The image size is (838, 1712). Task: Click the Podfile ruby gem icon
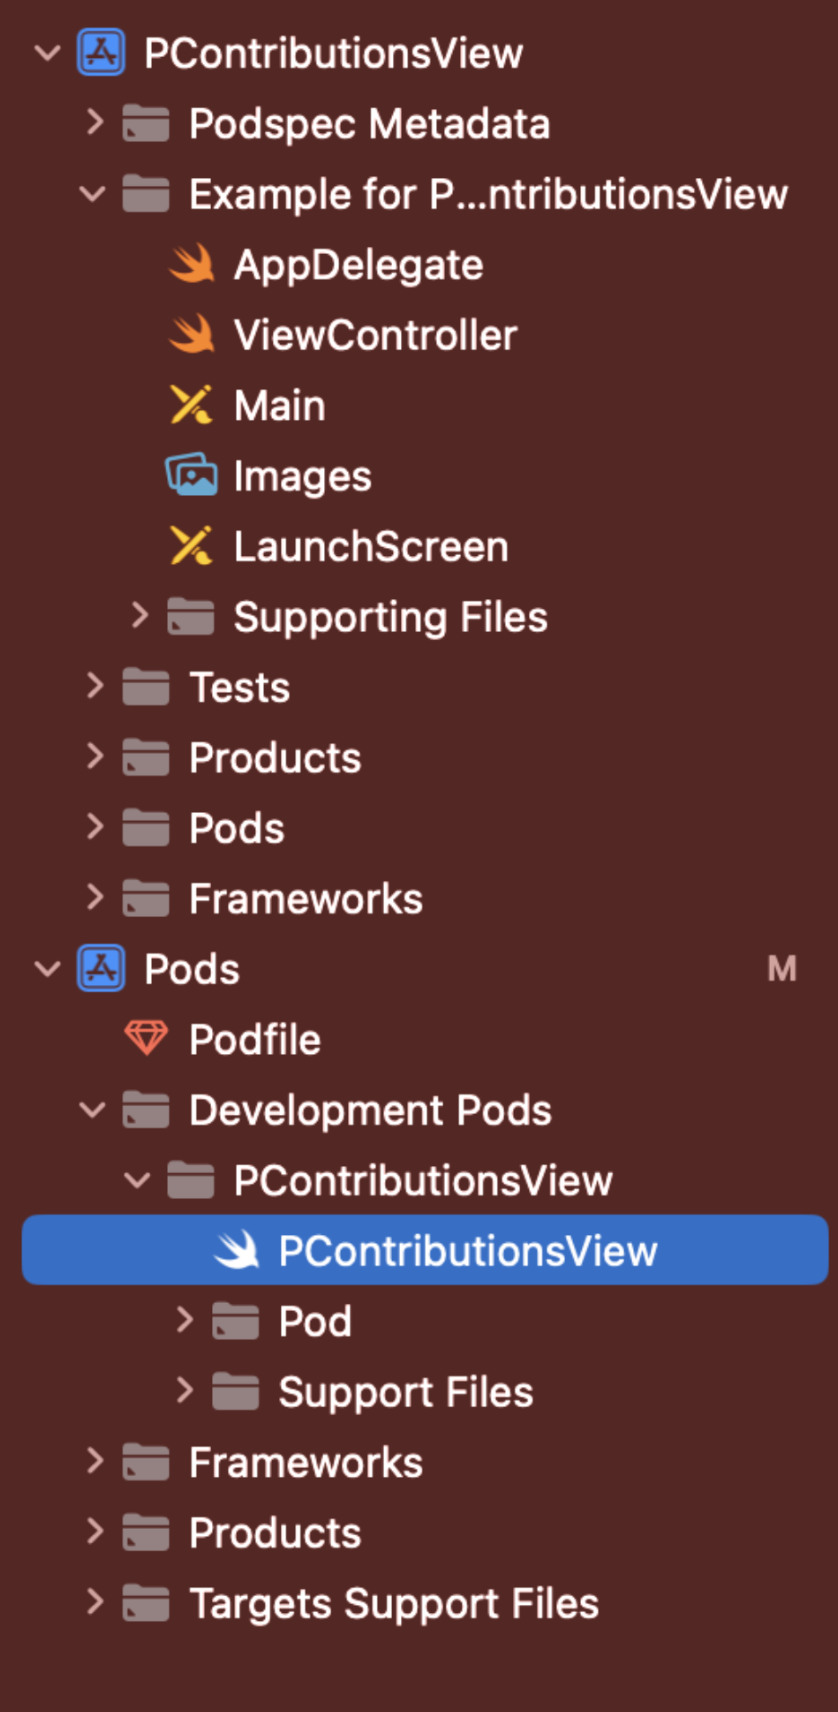146,1039
